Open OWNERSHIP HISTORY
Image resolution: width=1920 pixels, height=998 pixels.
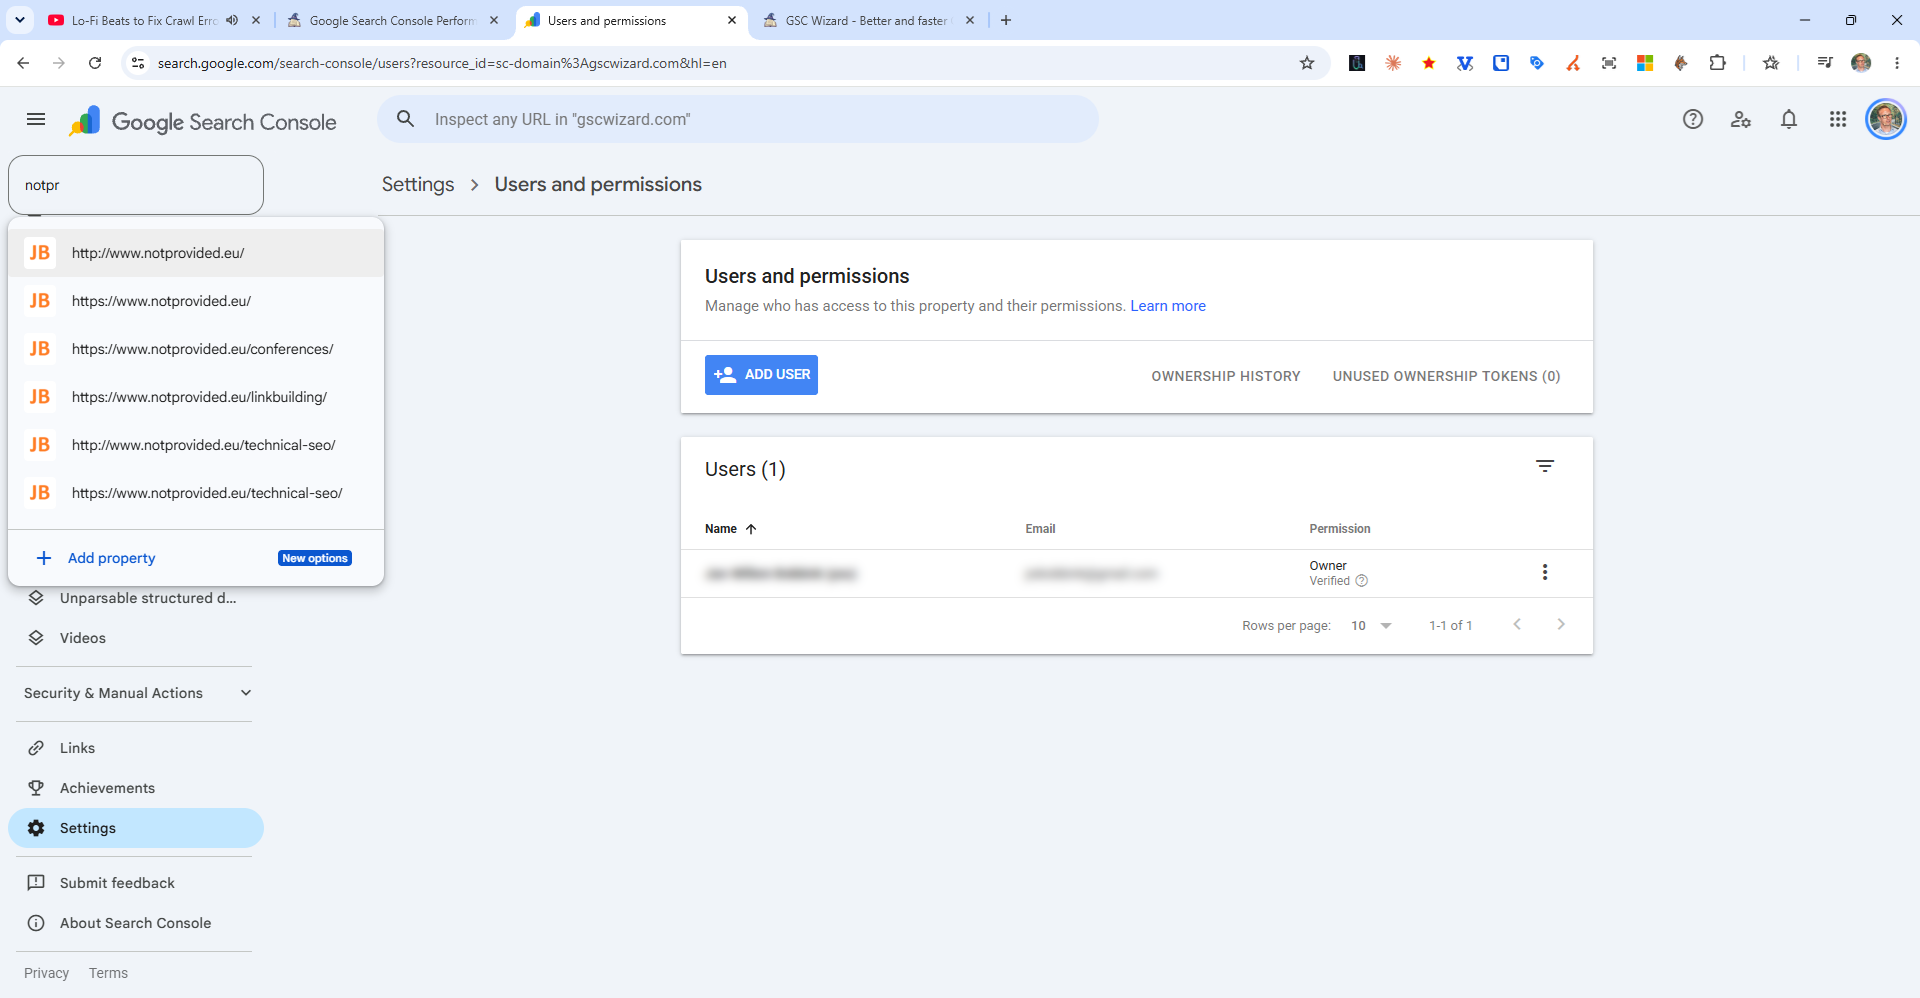click(1226, 376)
